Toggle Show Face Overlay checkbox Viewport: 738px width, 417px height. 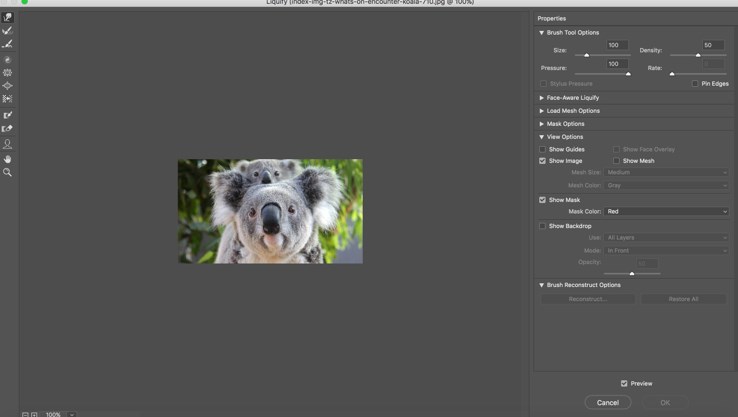pos(616,149)
